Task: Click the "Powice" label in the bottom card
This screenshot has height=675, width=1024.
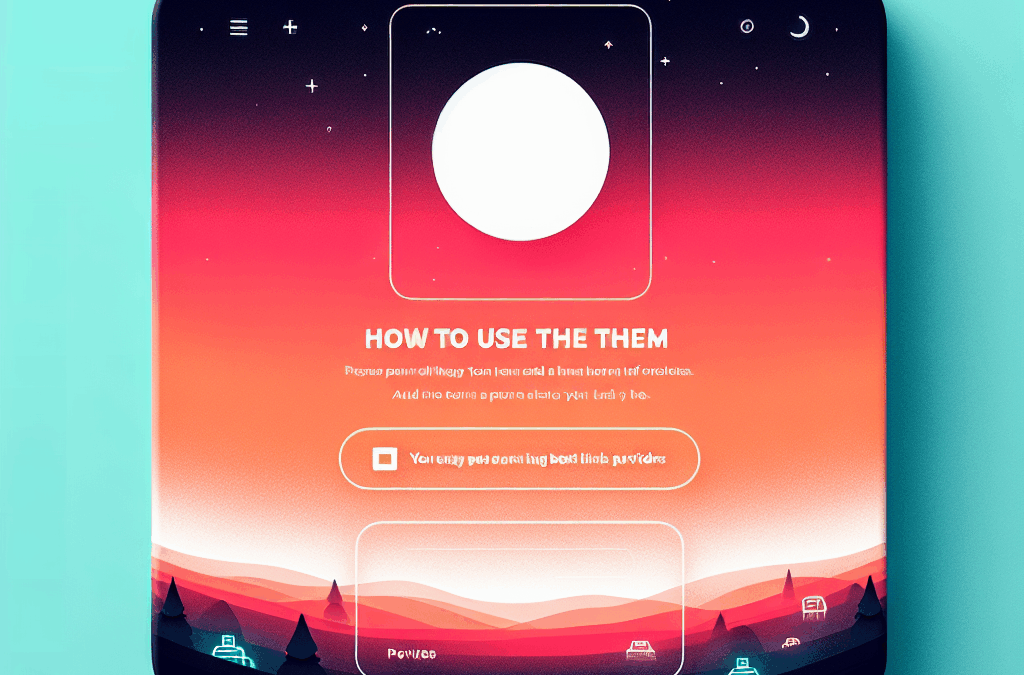Action: pos(411,653)
